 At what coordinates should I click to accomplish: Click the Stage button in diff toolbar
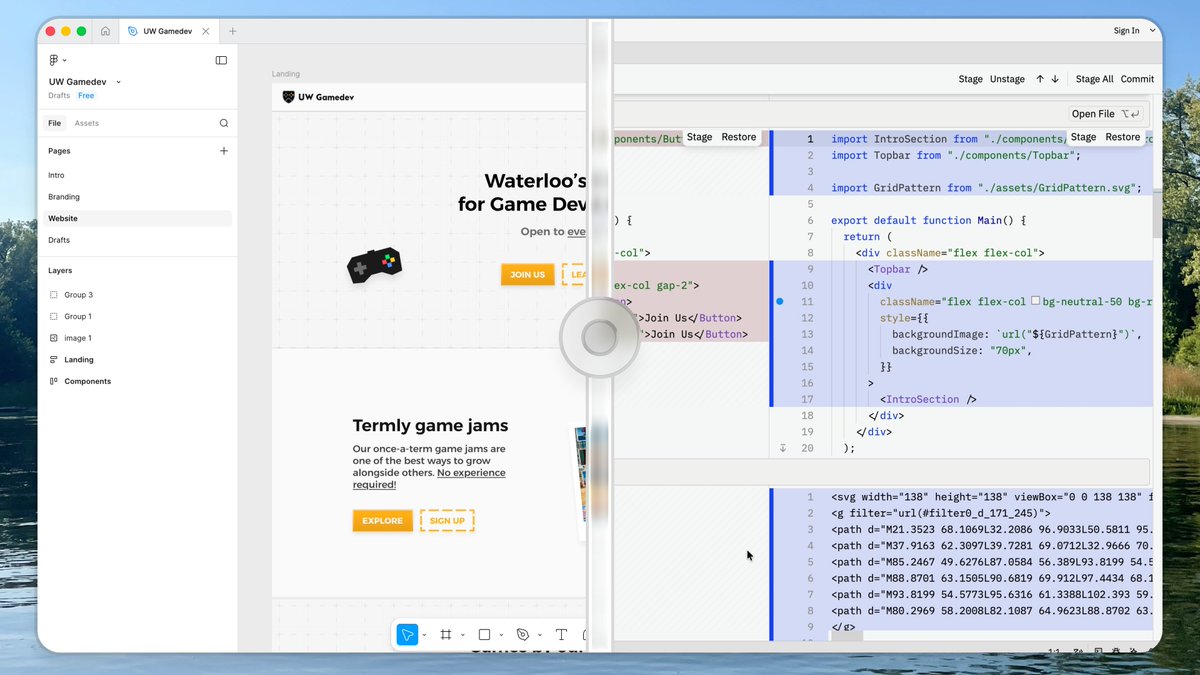click(x=970, y=79)
